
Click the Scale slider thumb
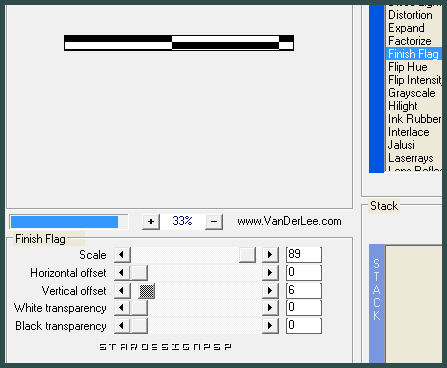click(x=247, y=255)
